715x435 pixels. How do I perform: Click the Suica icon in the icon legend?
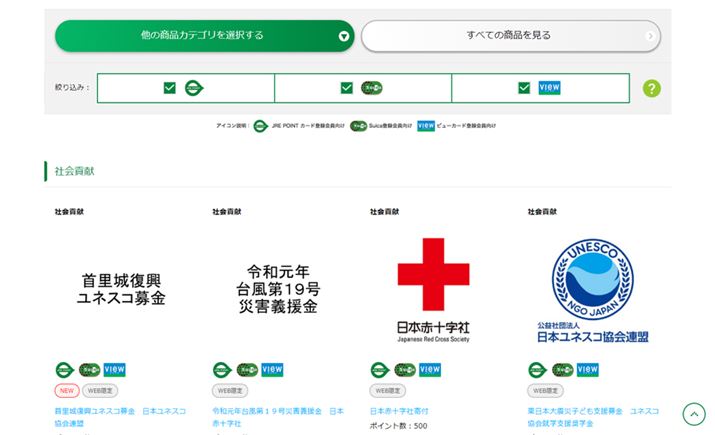(x=358, y=126)
